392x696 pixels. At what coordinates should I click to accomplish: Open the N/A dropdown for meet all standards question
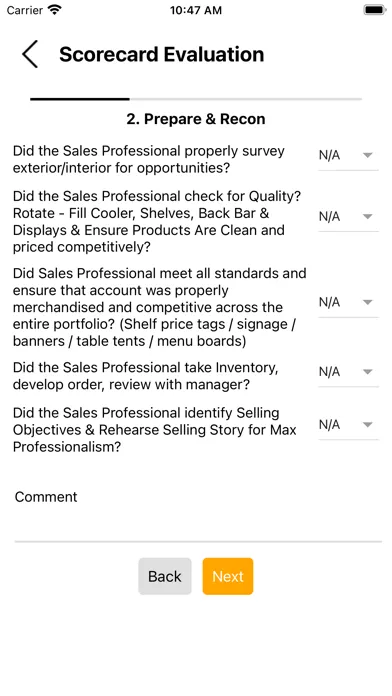point(348,302)
